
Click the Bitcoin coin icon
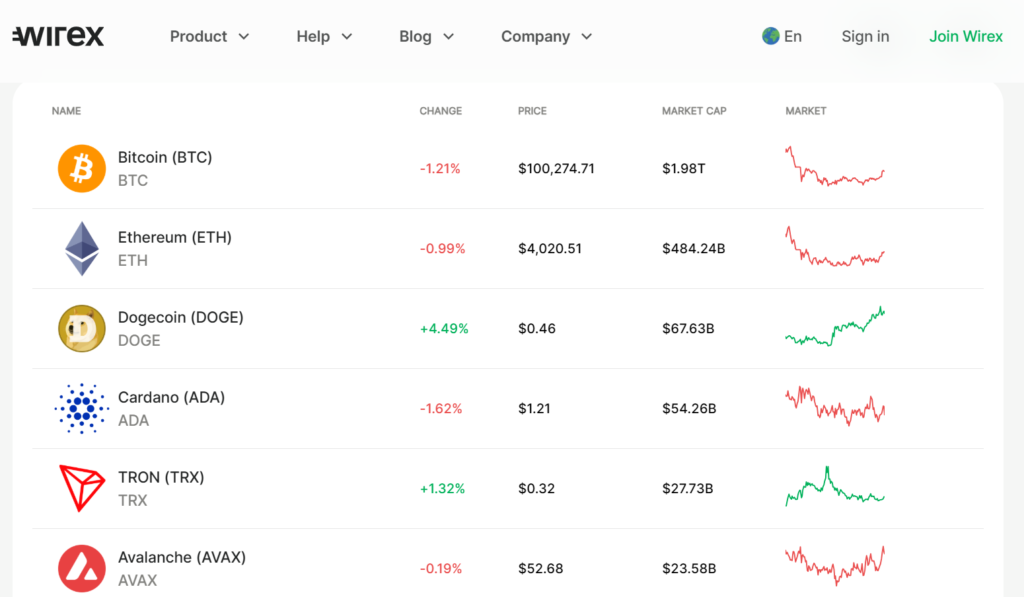tap(82, 169)
